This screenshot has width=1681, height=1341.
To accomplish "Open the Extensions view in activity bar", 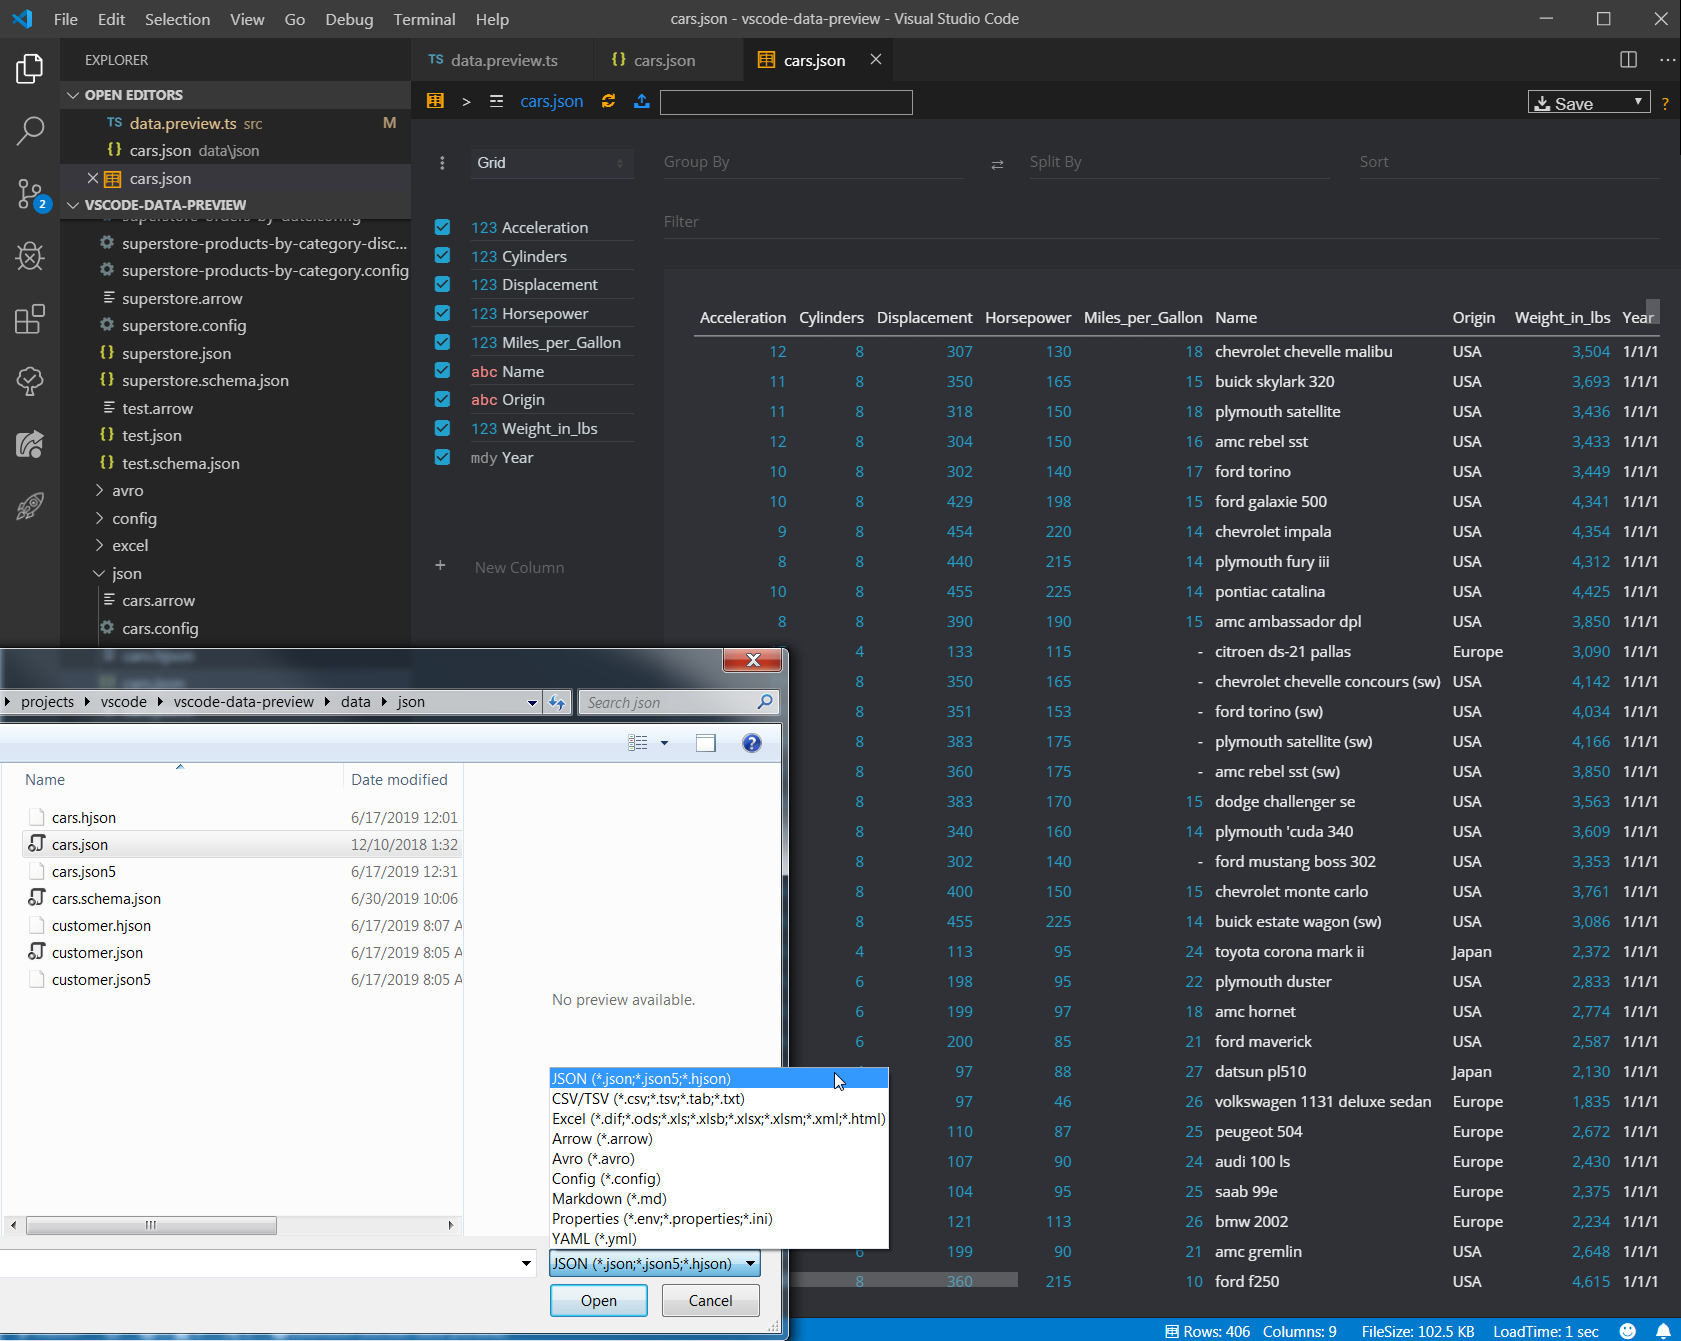I will coord(30,319).
